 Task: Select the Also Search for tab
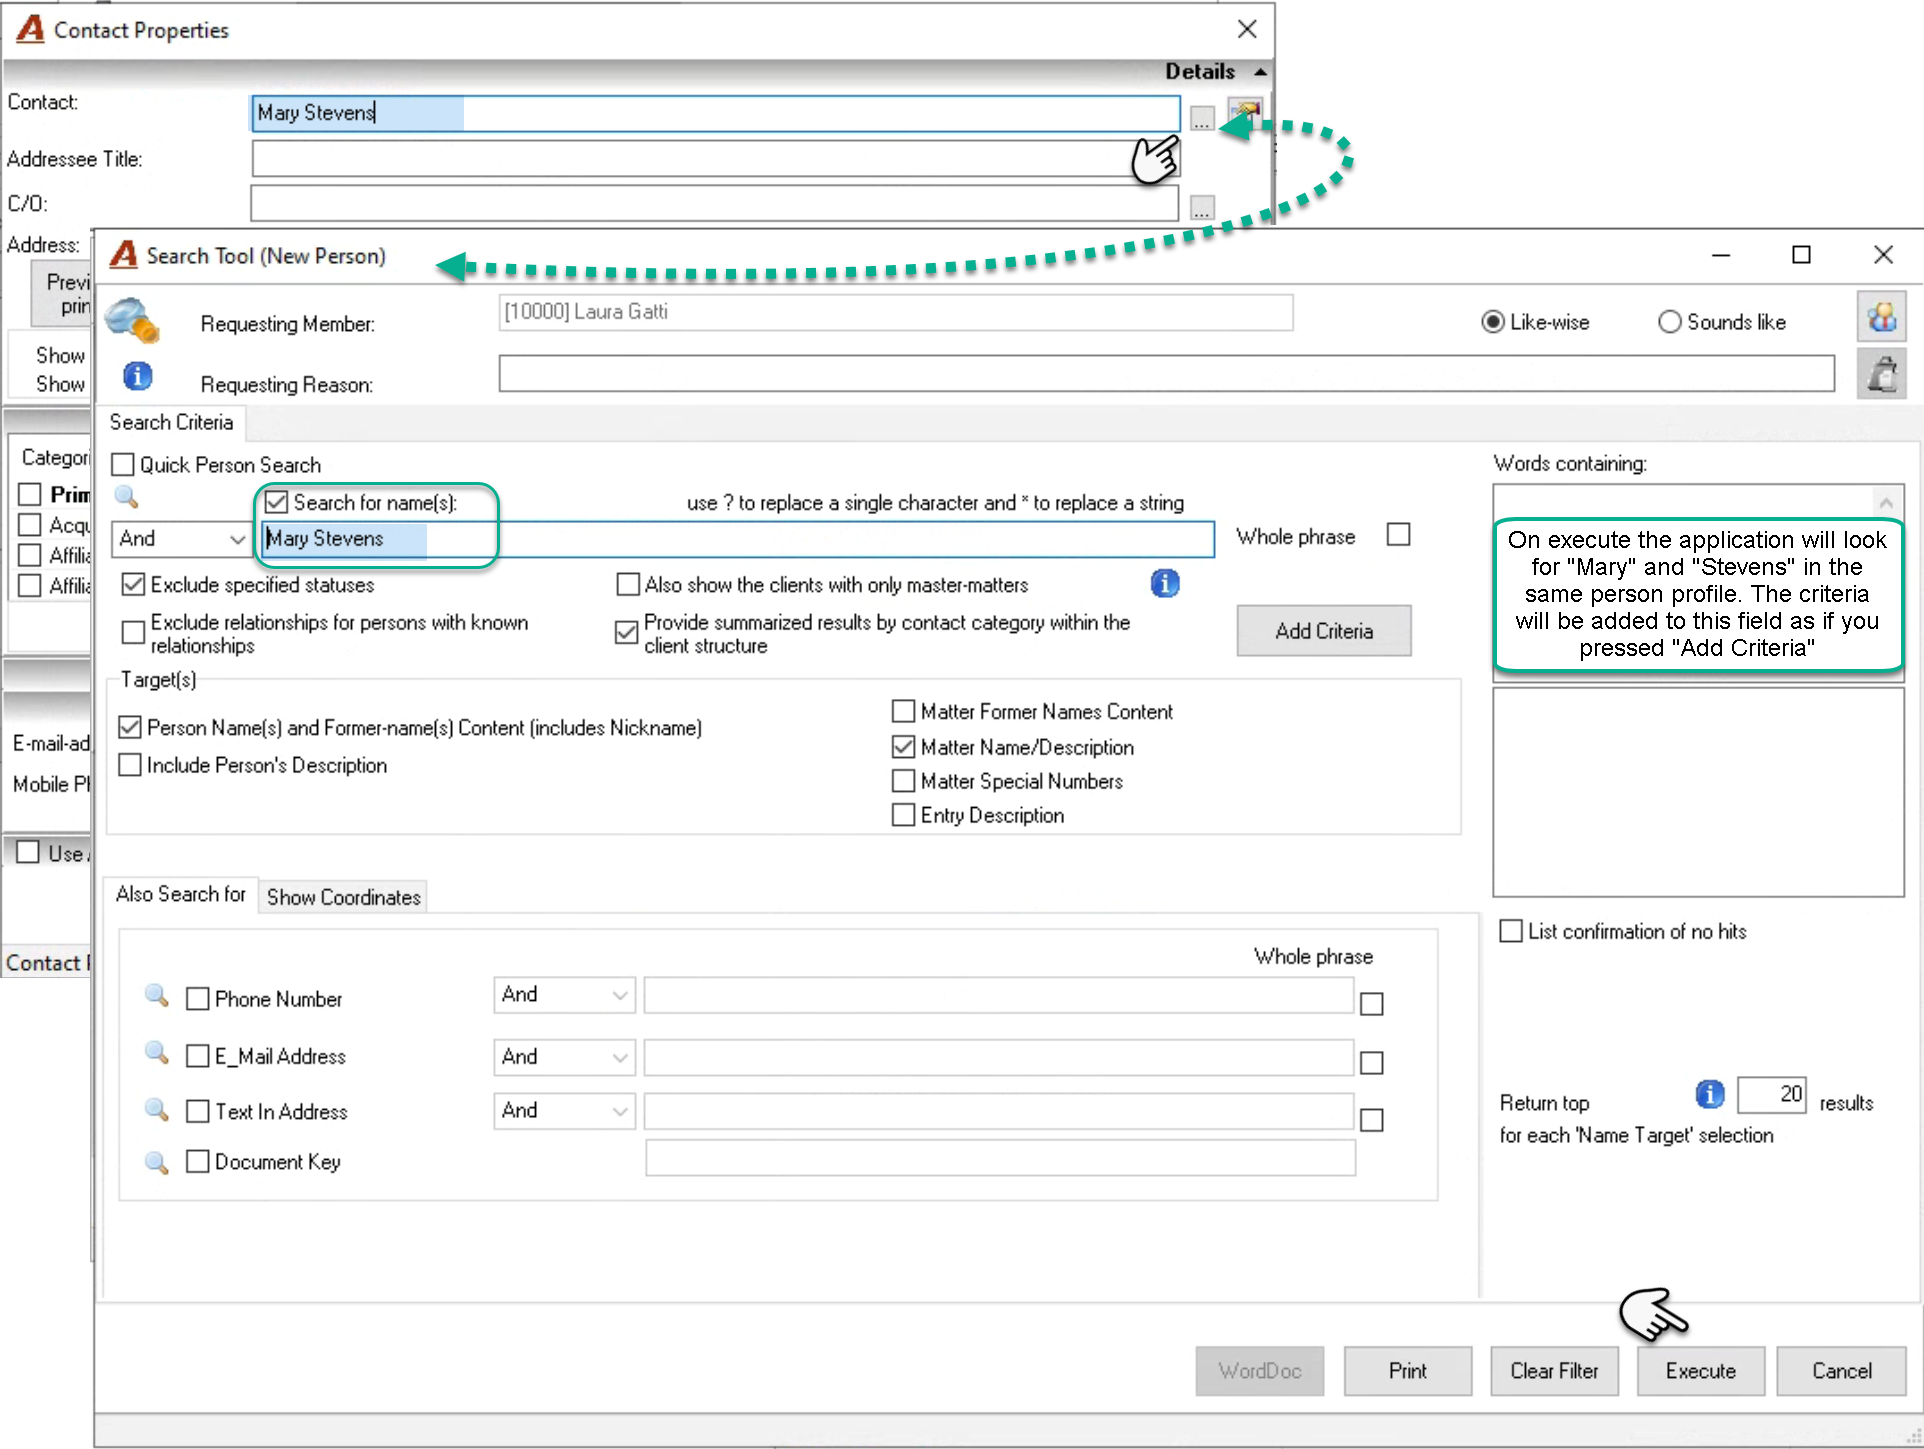point(180,894)
